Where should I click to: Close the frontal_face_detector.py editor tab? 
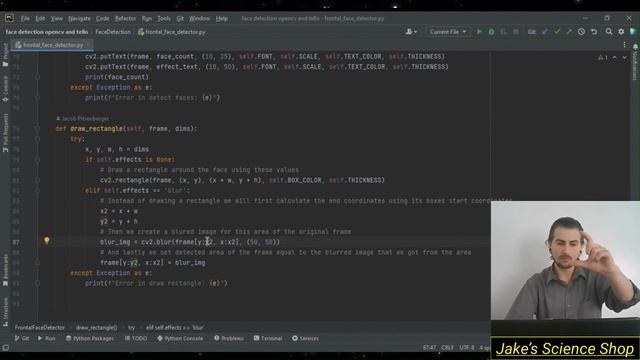pos(89,45)
